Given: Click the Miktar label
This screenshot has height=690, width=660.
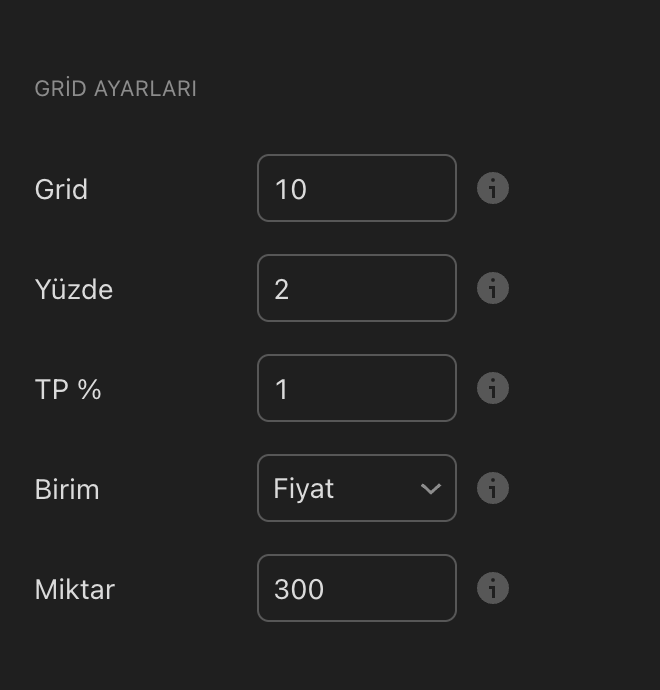Looking at the screenshot, I should (x=74, y=589).
